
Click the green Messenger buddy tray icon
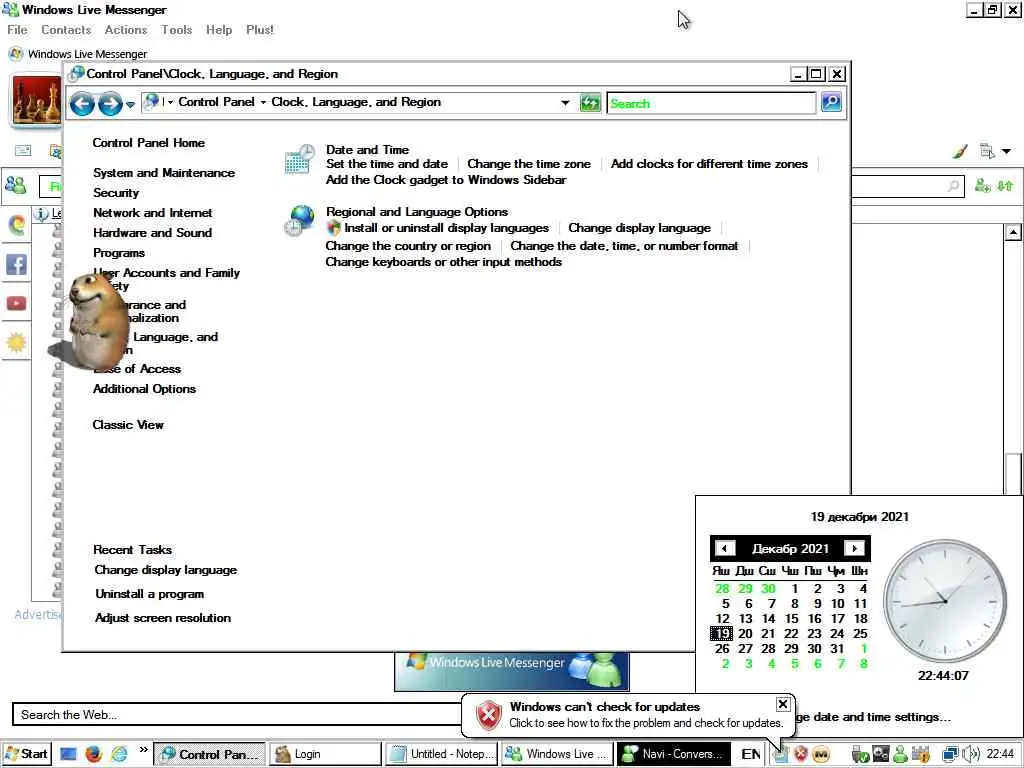click(901, 754)
